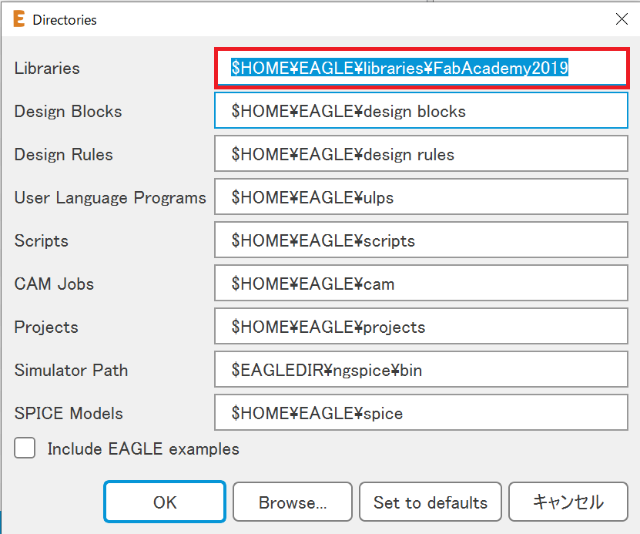Click the User Language Programs path field
The height and width of the screenshot is (534, 640).
coord(421,197)
